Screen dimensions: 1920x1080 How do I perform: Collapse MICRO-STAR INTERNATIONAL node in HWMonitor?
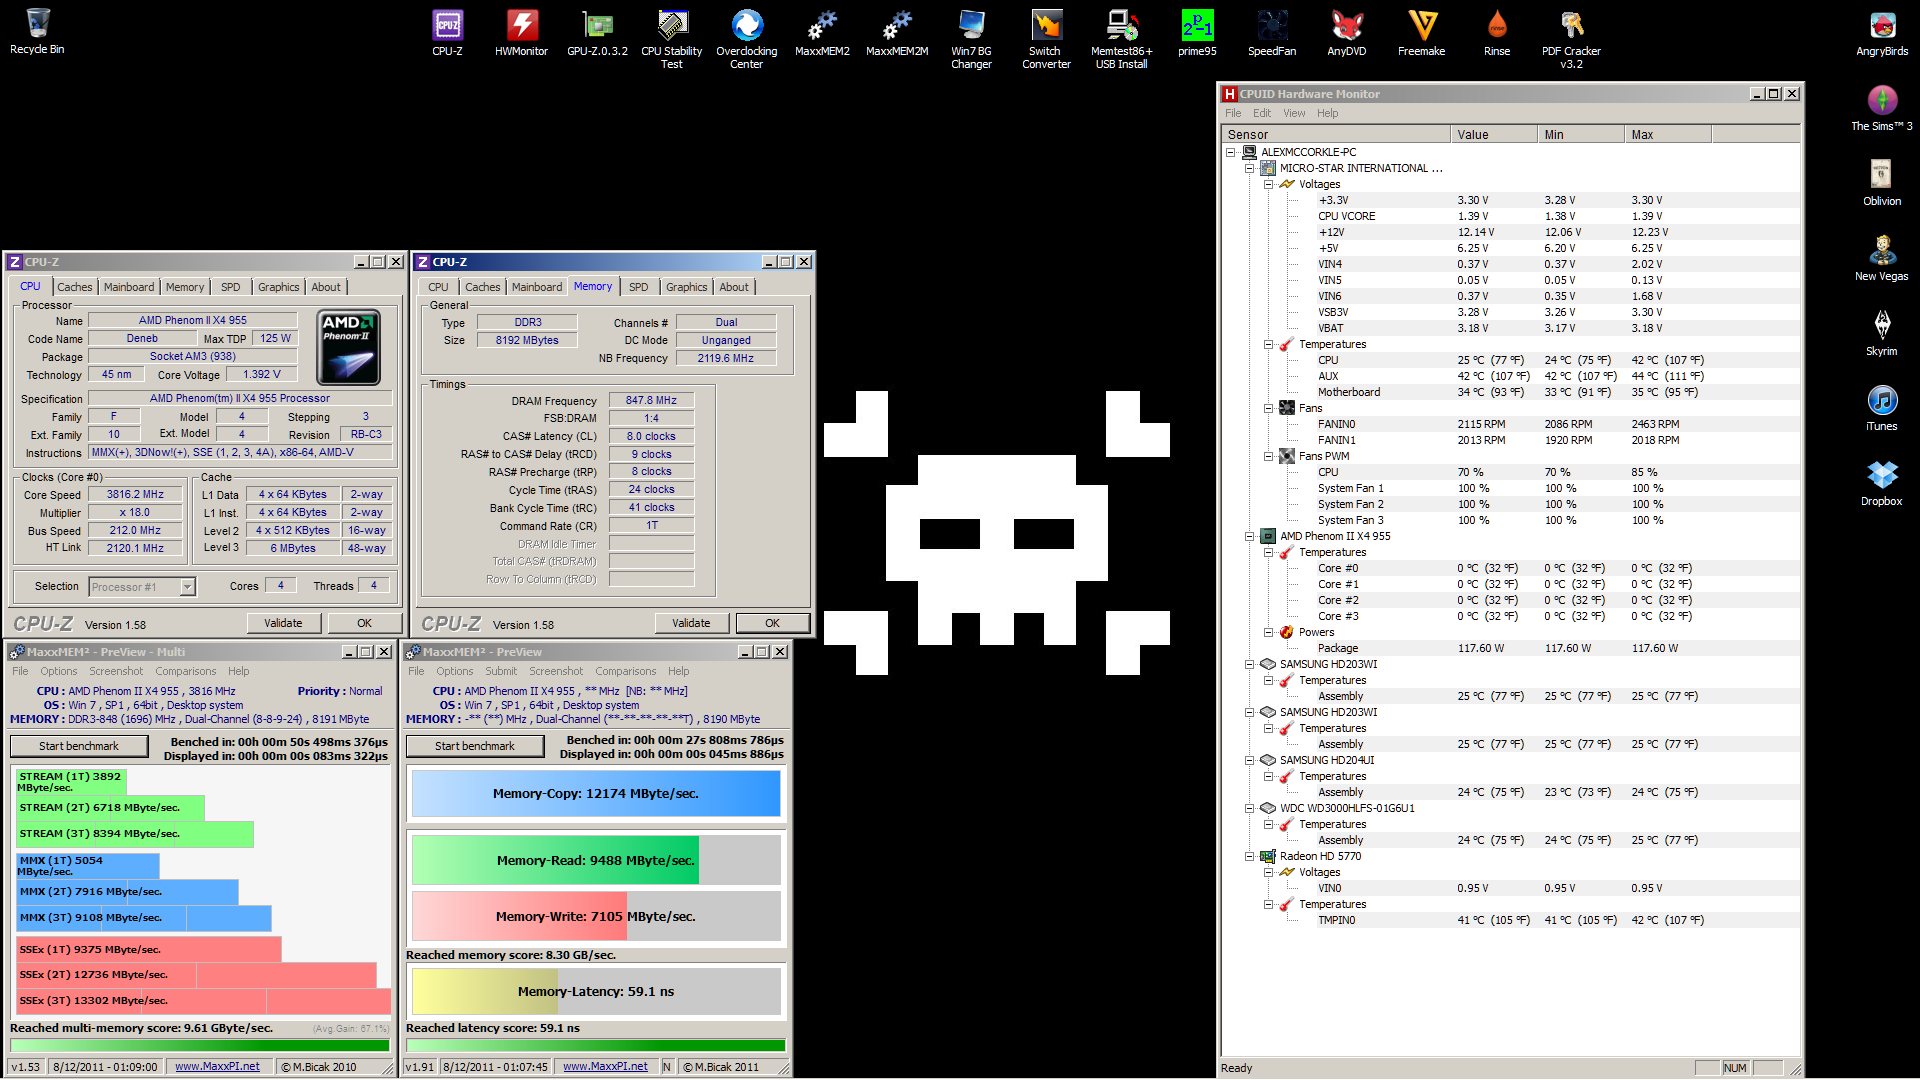(x=1250, y=169)
